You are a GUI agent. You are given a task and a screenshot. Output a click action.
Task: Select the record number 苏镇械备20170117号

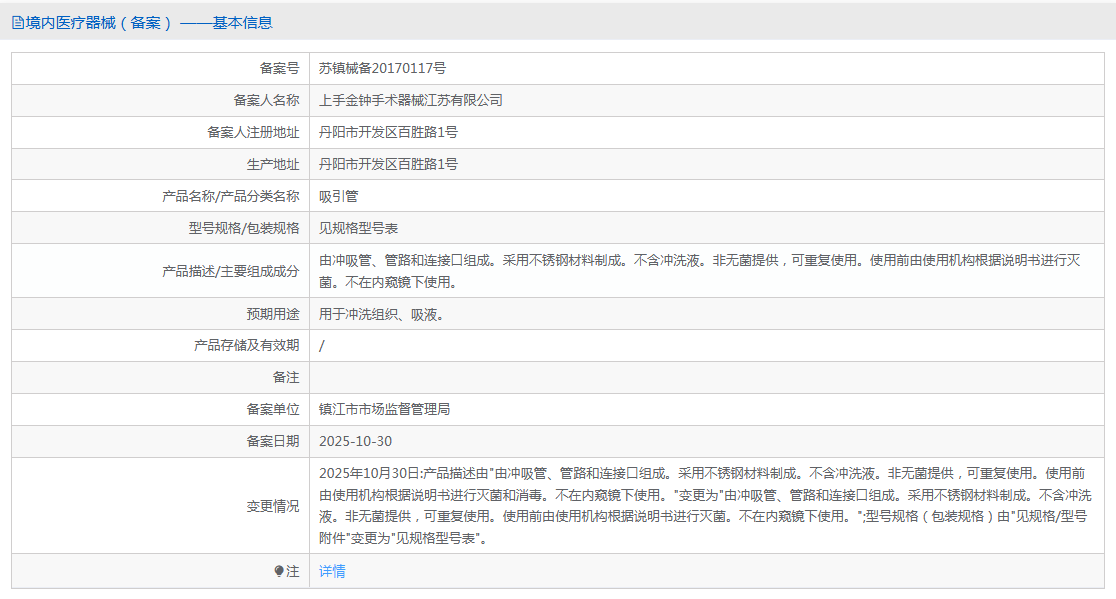tap(382, 68)
